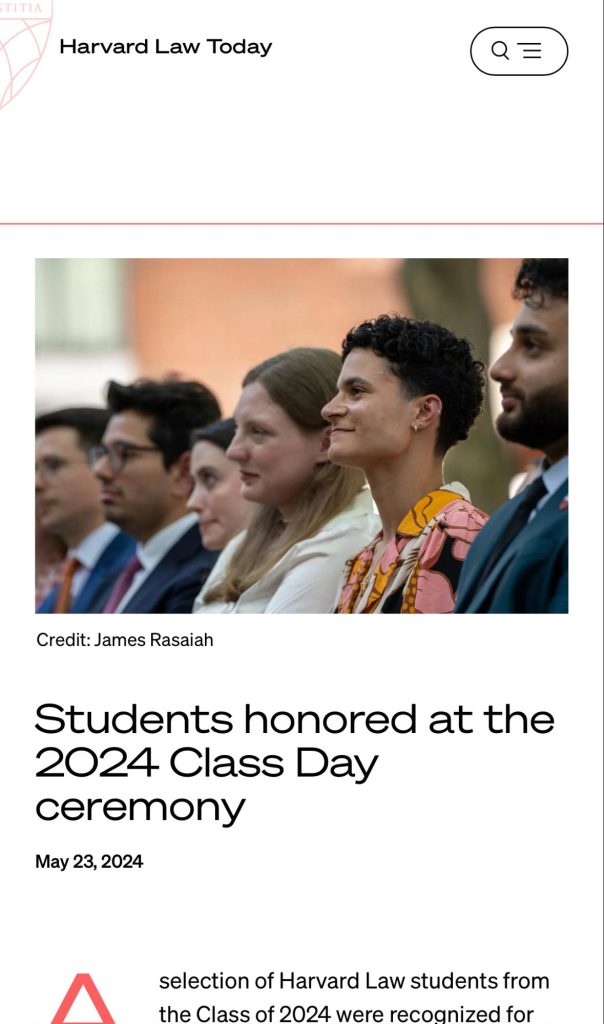Click the pink divider line under header
This screenshot has width=604, height=1024.
pyautogui.click(x=301, y=223)
